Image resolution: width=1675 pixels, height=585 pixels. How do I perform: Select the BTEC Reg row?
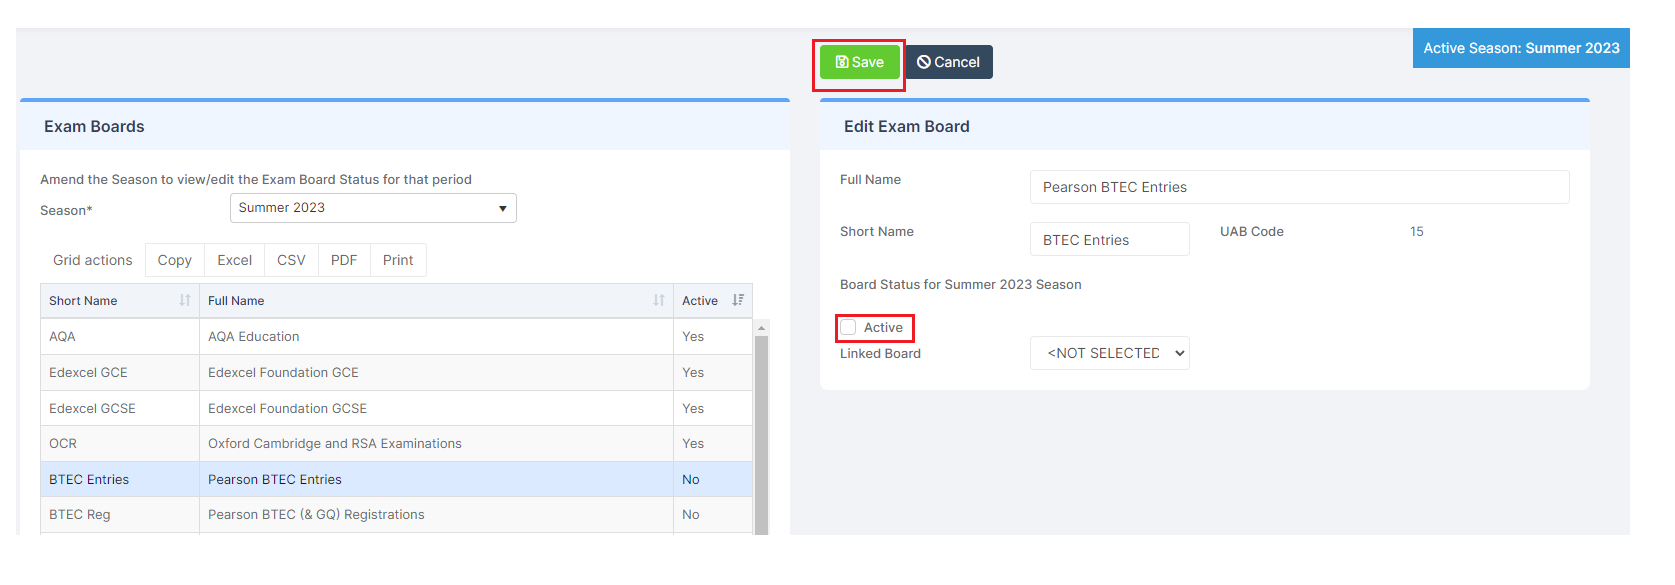[396, 515]
